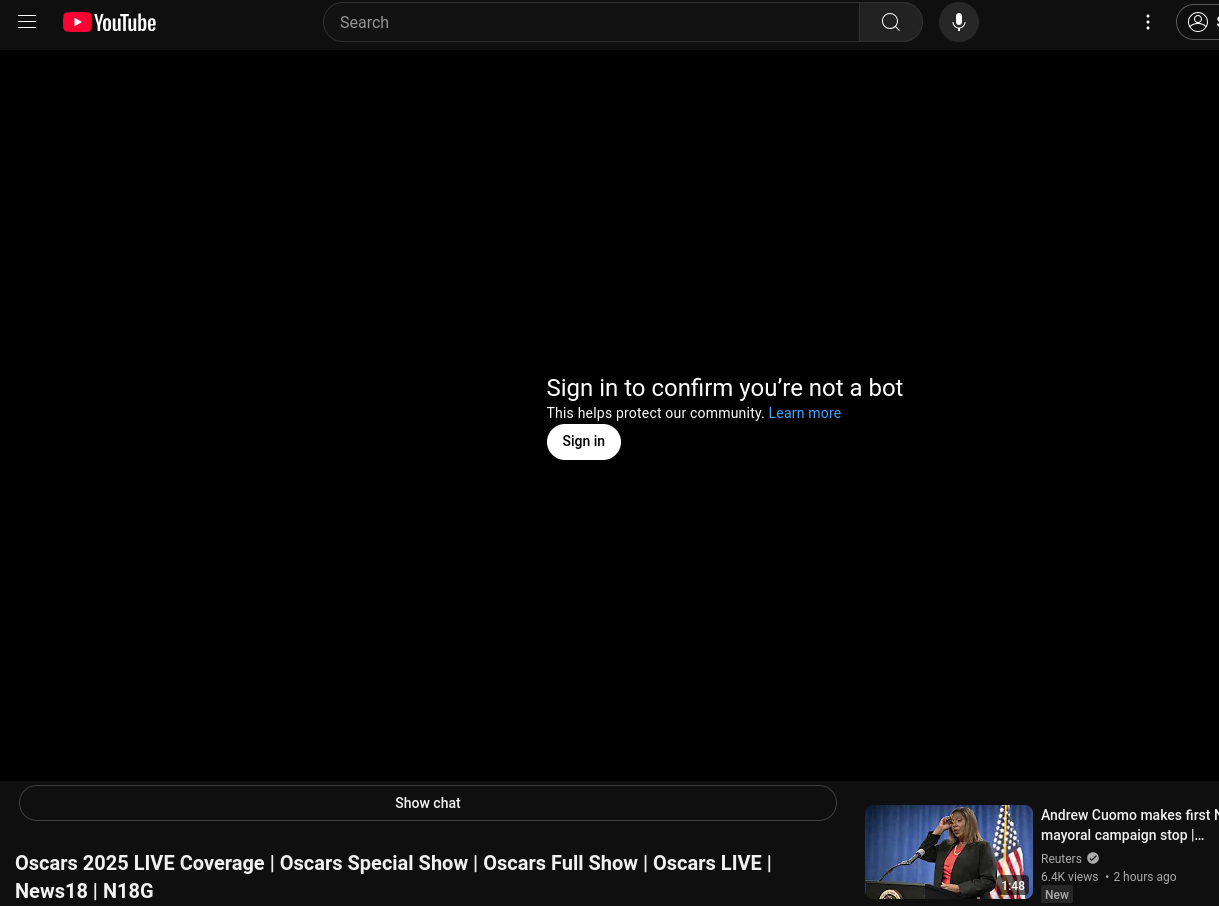Screen dimensions: 1219x906
Task: Click the Oscars 2025 LIVE Coverage title
Action: 393,877
